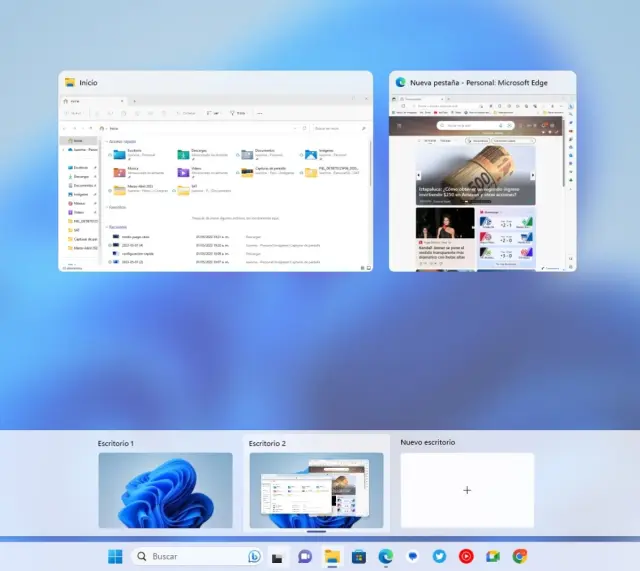Open Google Chrome from the taskbar
The height and width of the screenshot is (571, 640).
click(x=520, y=556)
